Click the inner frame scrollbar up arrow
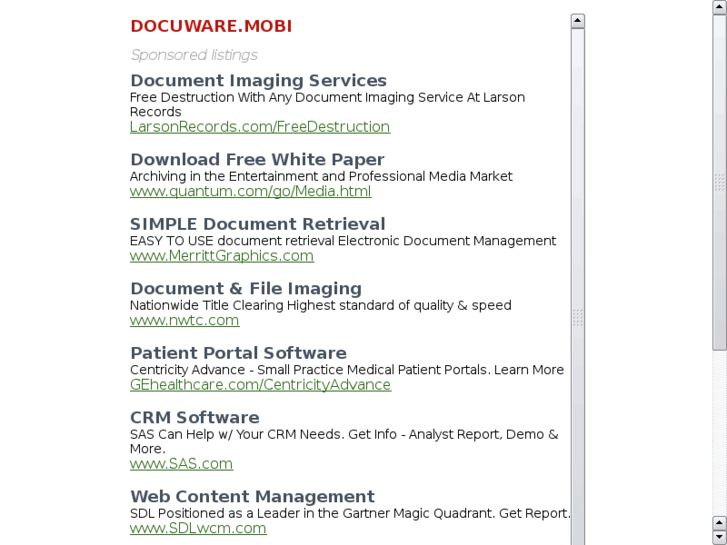 (x=578, y=21)
